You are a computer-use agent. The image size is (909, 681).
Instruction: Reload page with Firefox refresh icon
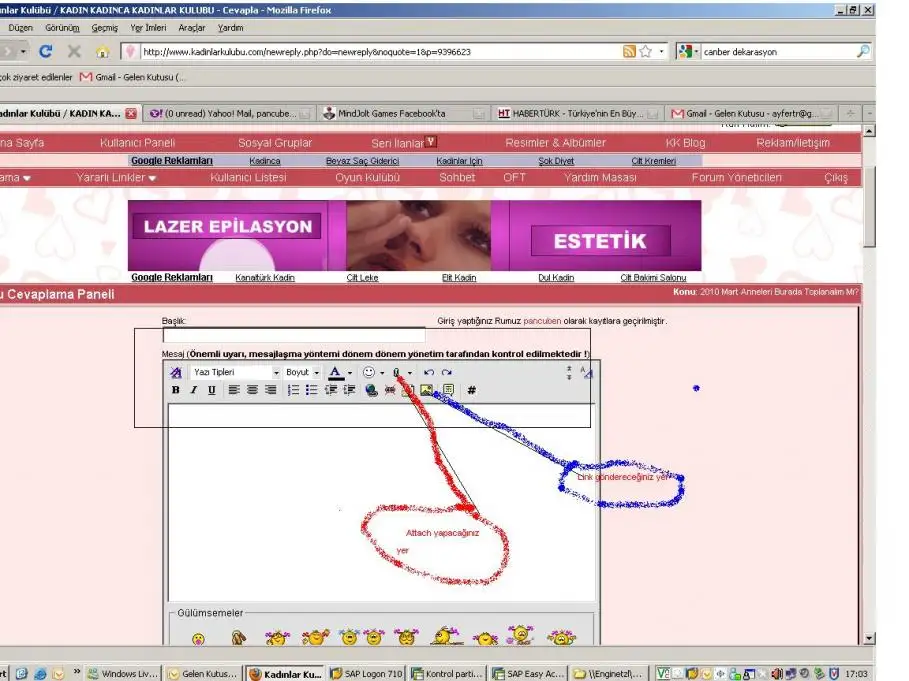[45, 51]
